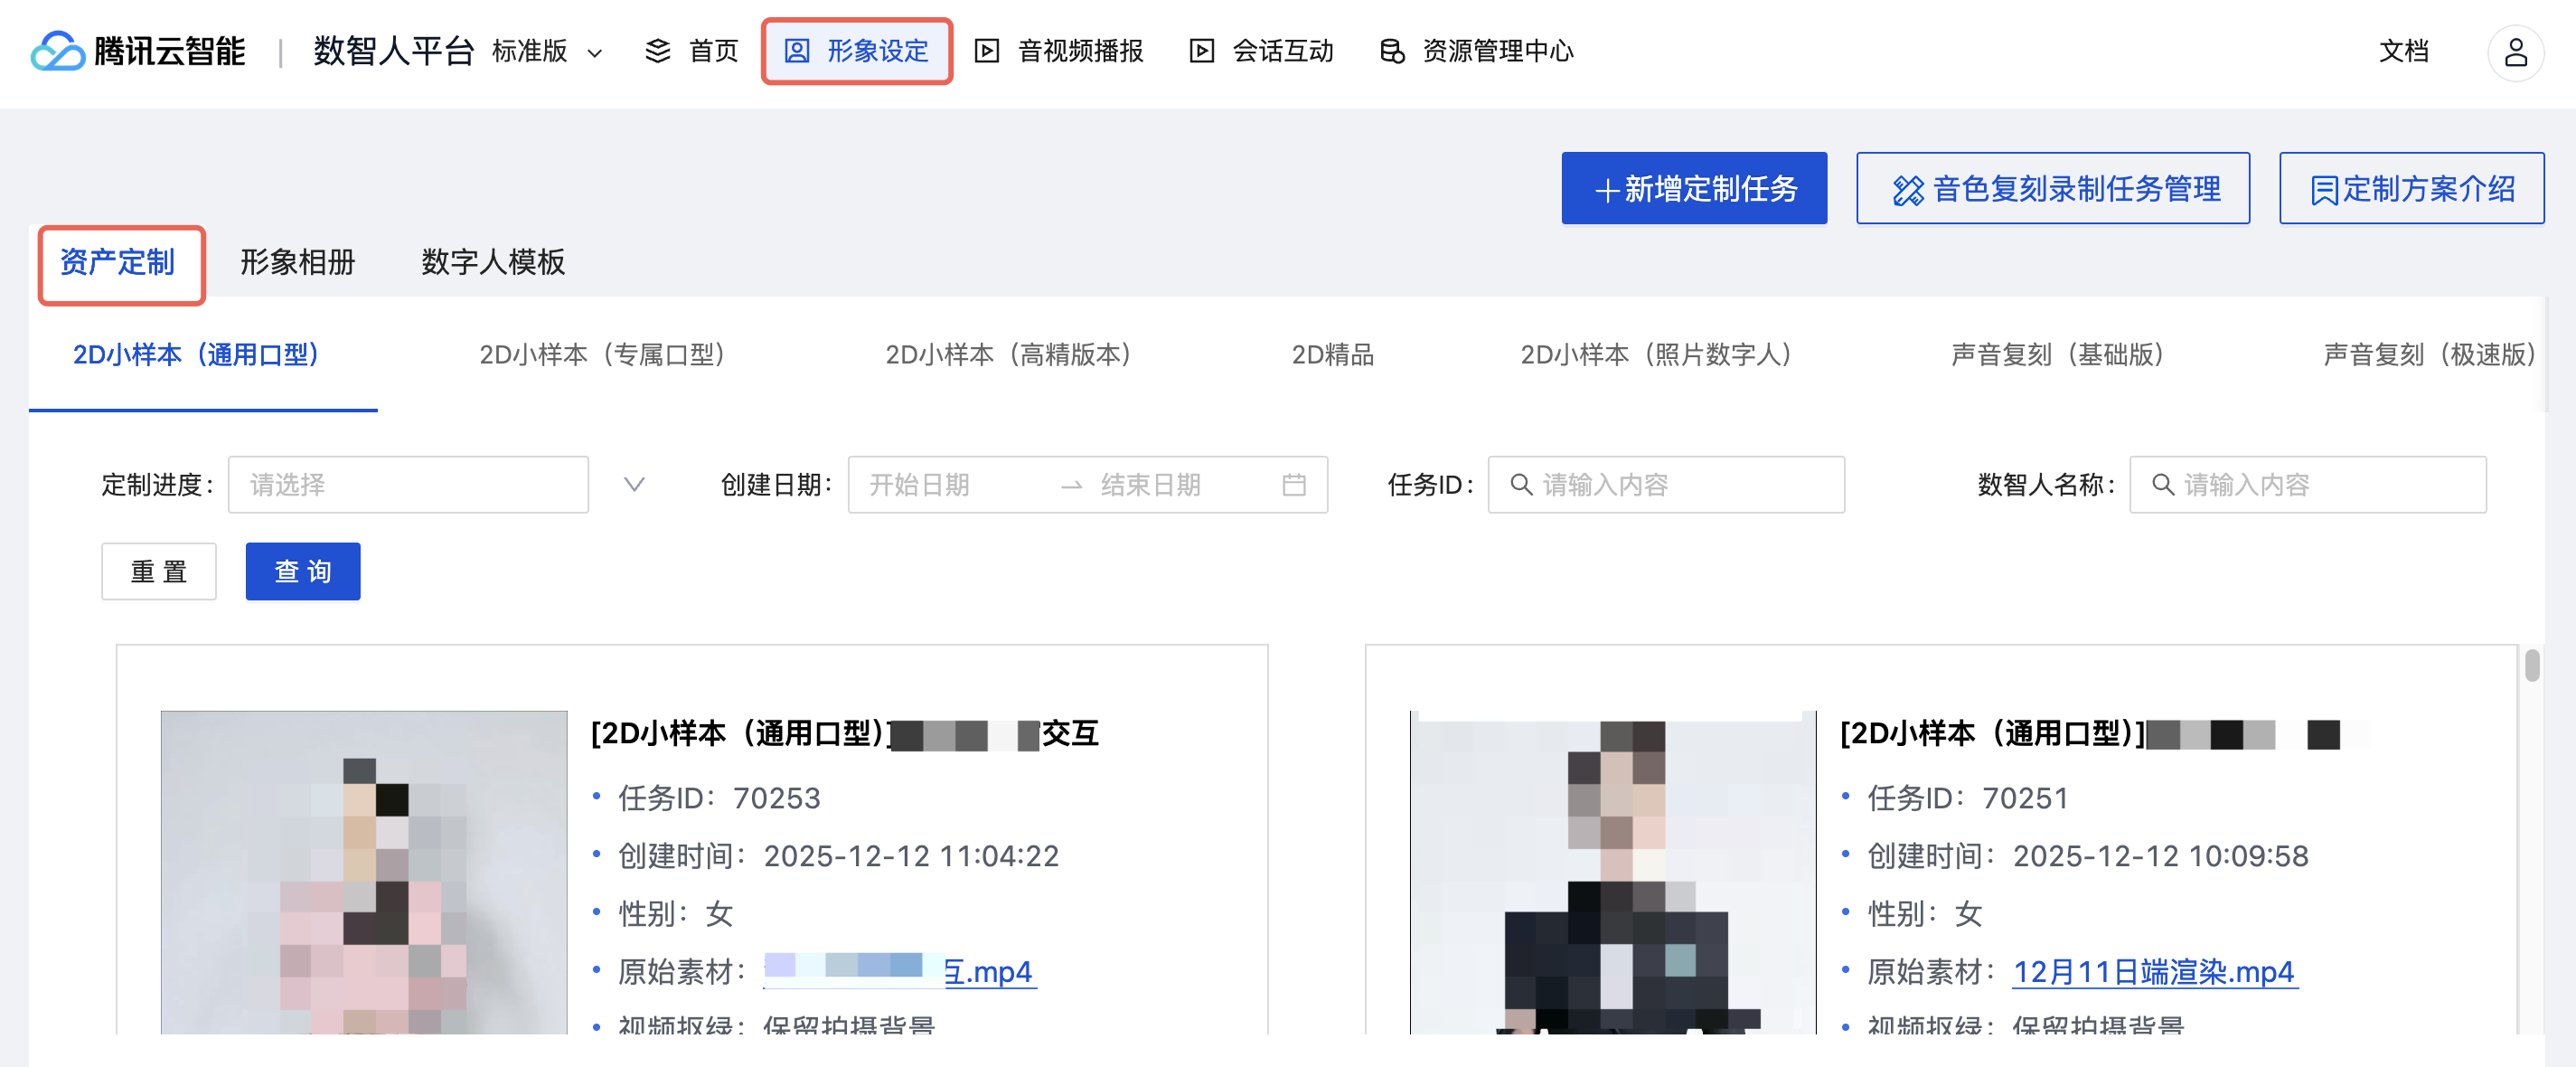This screenshot has height=1067, width=2576.
Task: Click the search icon in 任务ID field
Action: (x=1520, y=485)
